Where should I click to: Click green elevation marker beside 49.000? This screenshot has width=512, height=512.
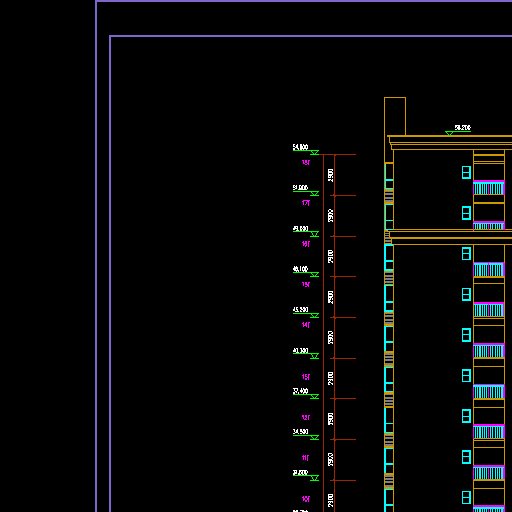coord(314,234)
